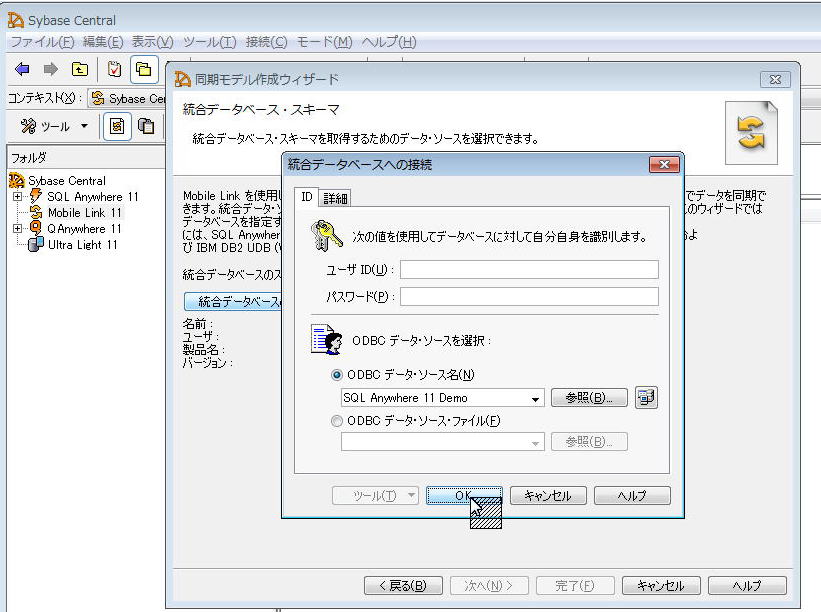The width and height of the screenshot is (821, 612).
Task: Click the ODBC administrator icon beside 参照
Action: pyautogui.click(x=647, y=397)
